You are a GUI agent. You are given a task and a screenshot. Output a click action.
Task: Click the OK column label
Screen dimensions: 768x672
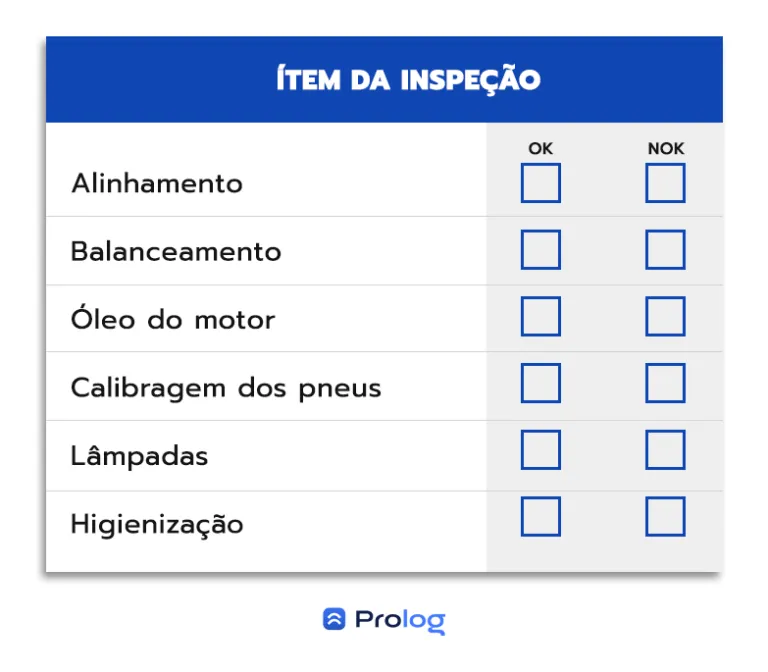[x=540, y=148]
